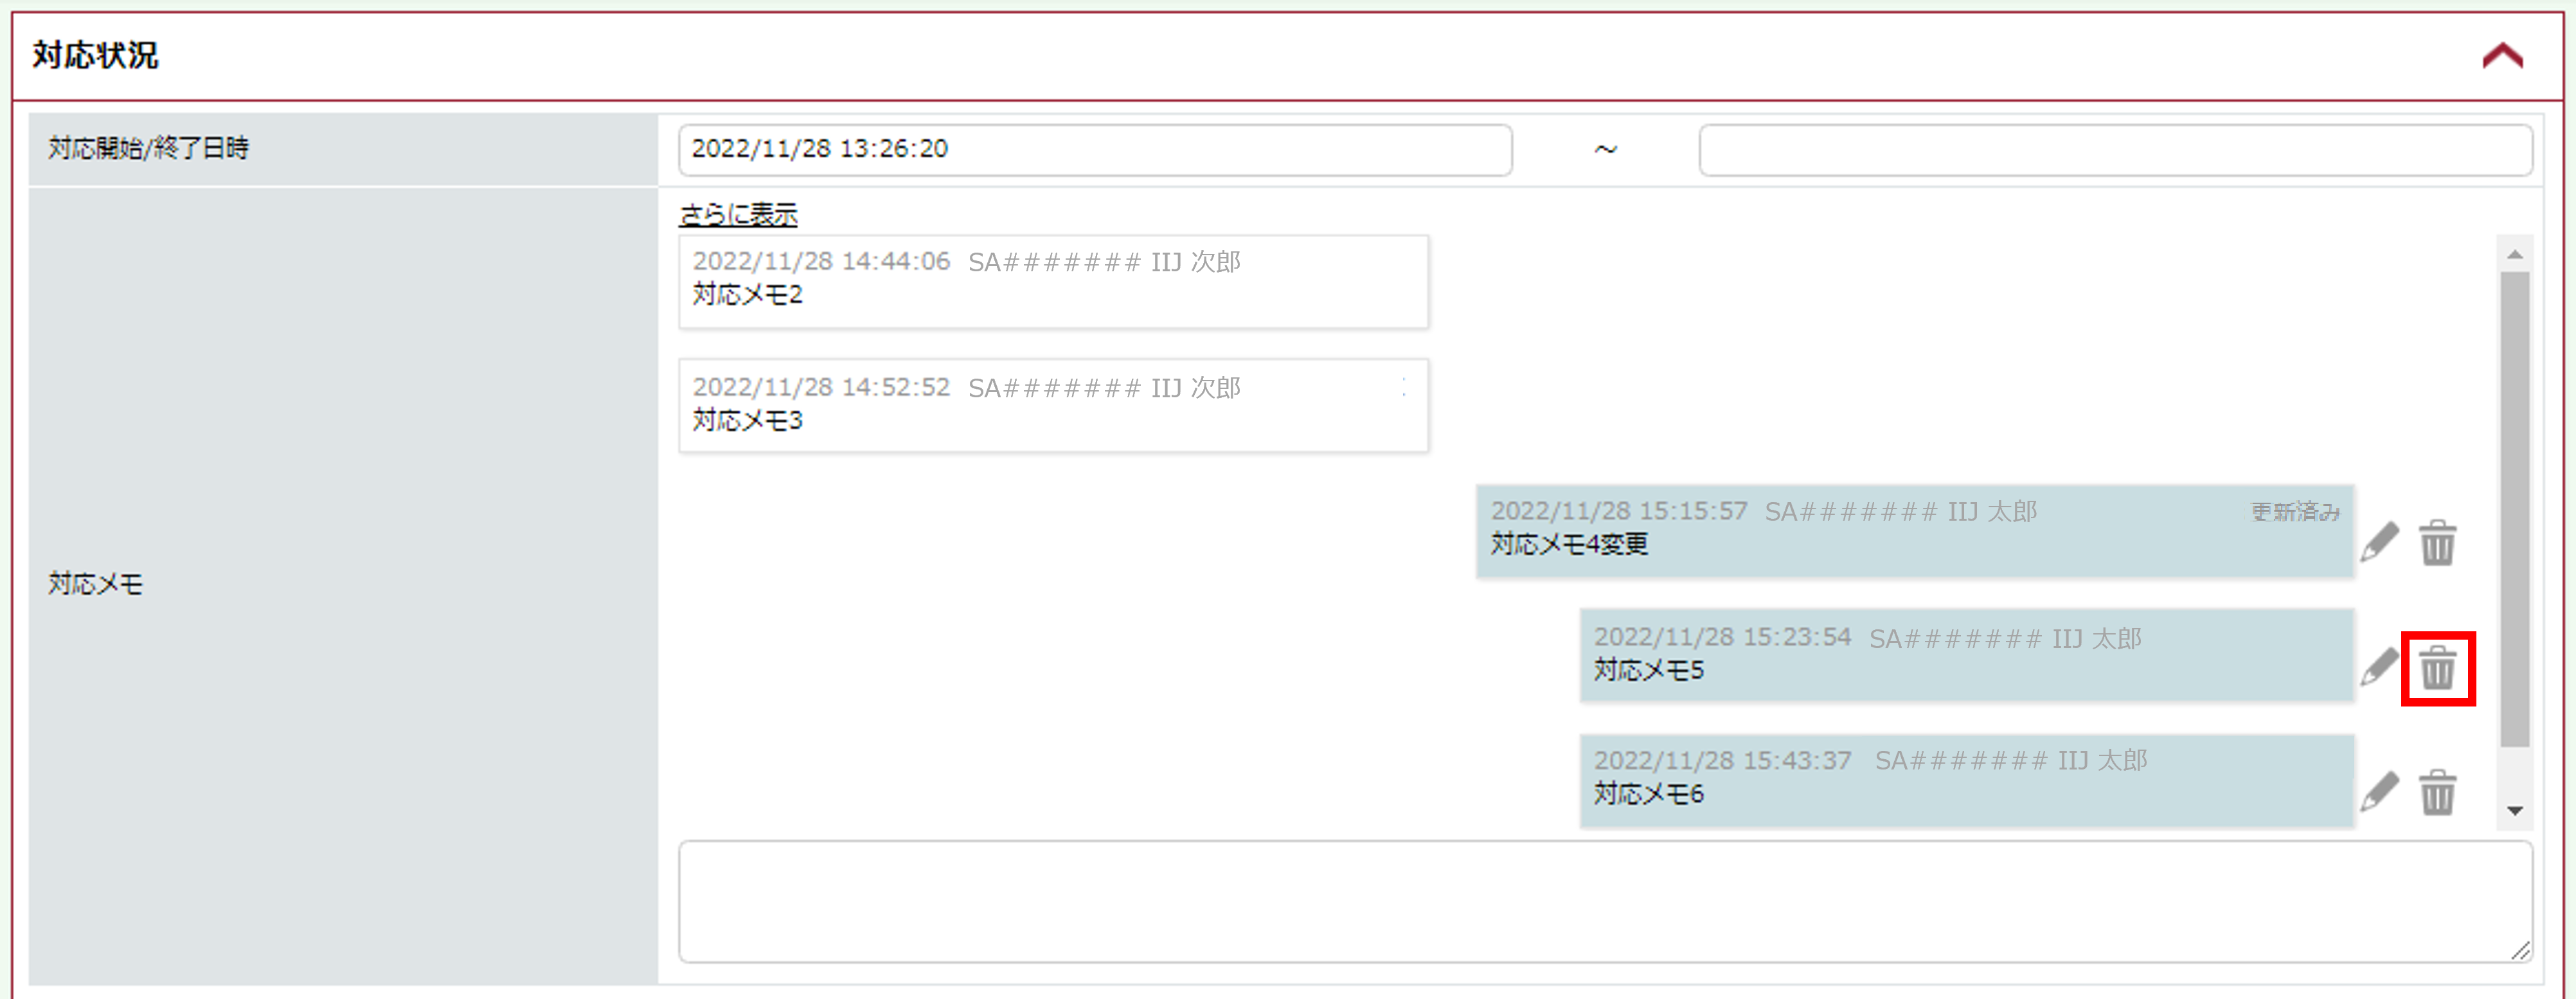Edit memo 対応メモ4変更 with pencil icon
The image size is (2576, 999).
2380,542
